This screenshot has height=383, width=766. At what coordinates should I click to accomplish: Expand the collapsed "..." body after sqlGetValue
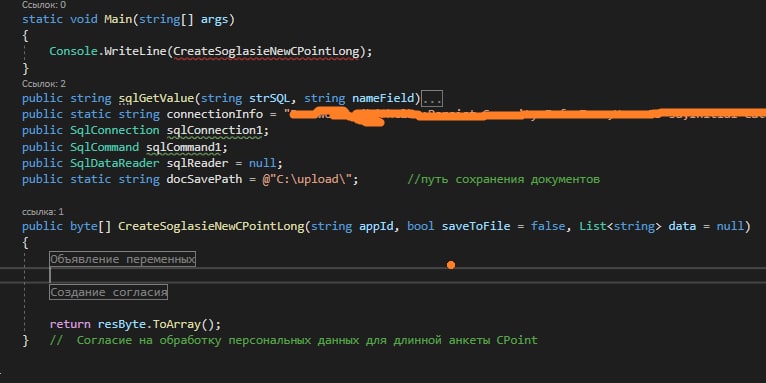(432, 99)
